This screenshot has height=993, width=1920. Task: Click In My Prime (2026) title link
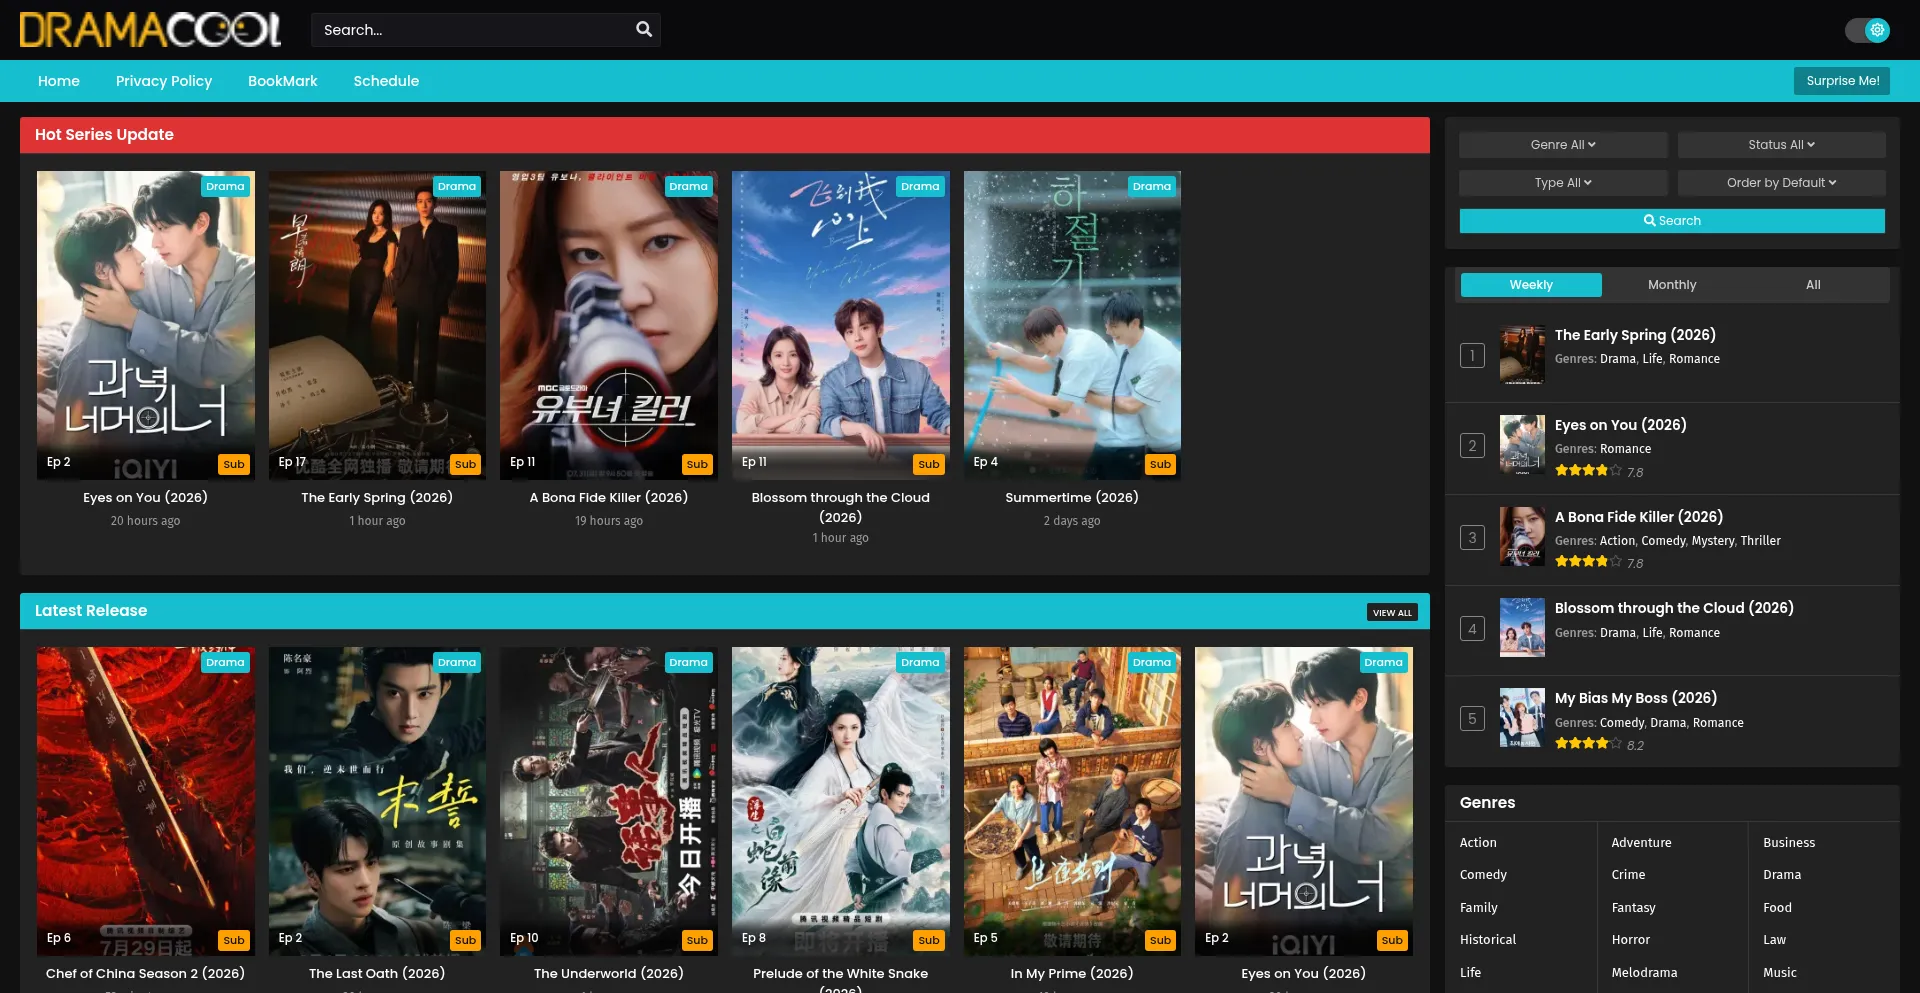tap(1072, 974)
